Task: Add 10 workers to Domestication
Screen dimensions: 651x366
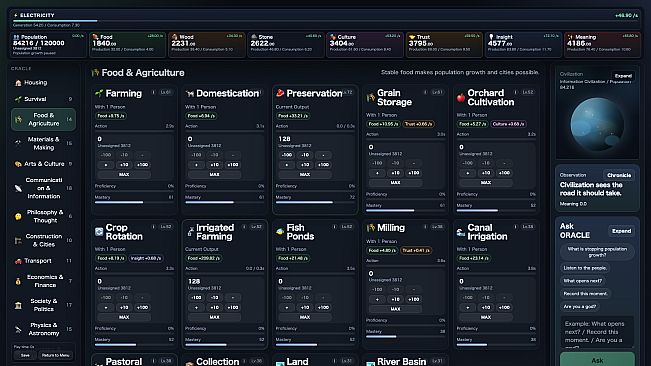Action: click(214, 165)
